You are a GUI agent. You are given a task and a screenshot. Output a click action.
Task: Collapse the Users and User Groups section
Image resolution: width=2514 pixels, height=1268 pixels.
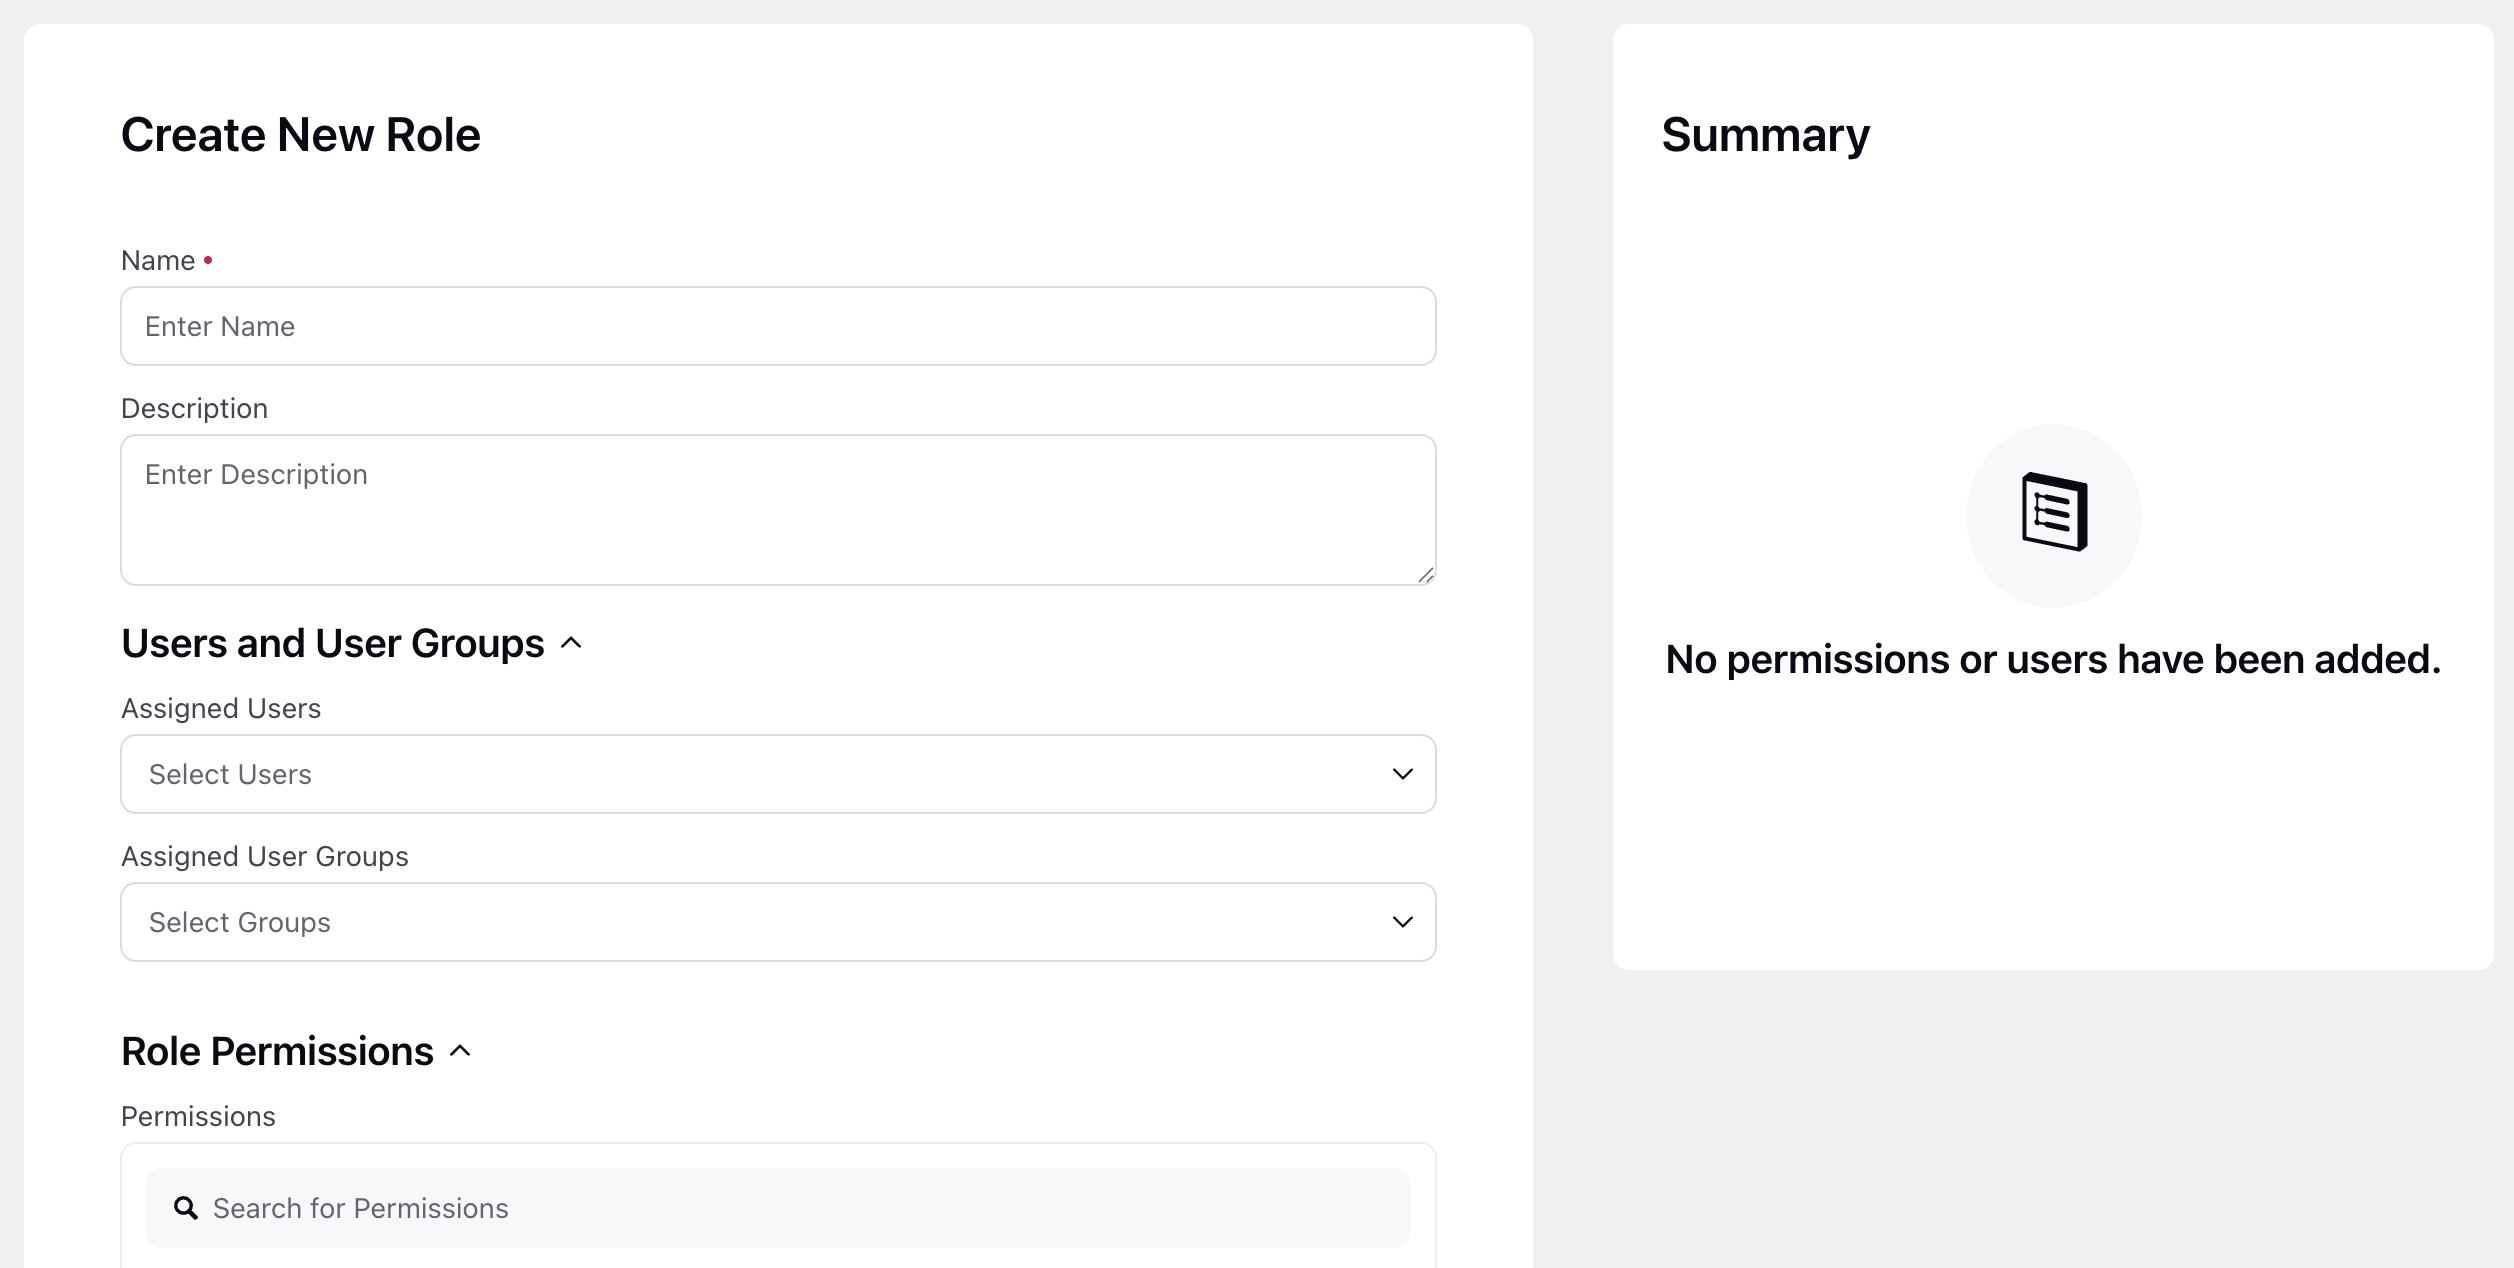tap(571, 643)
